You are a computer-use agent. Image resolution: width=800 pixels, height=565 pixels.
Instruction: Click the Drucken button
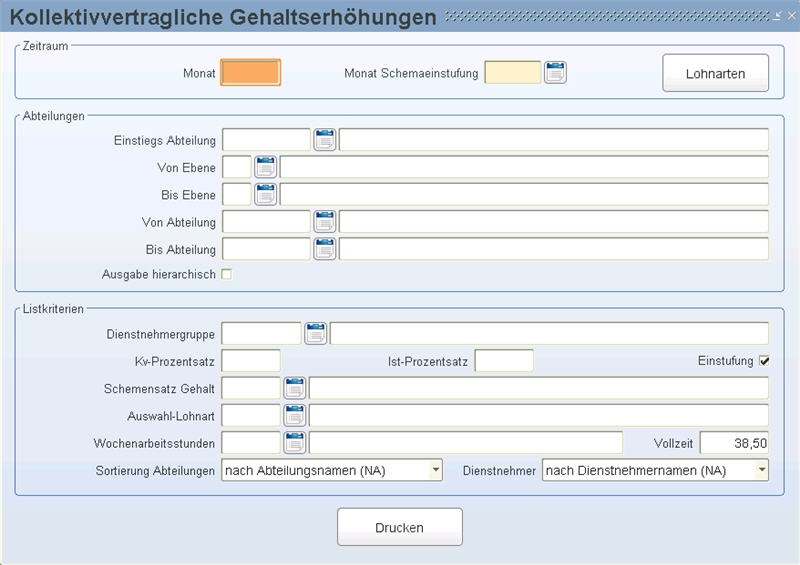coord(399,527)
